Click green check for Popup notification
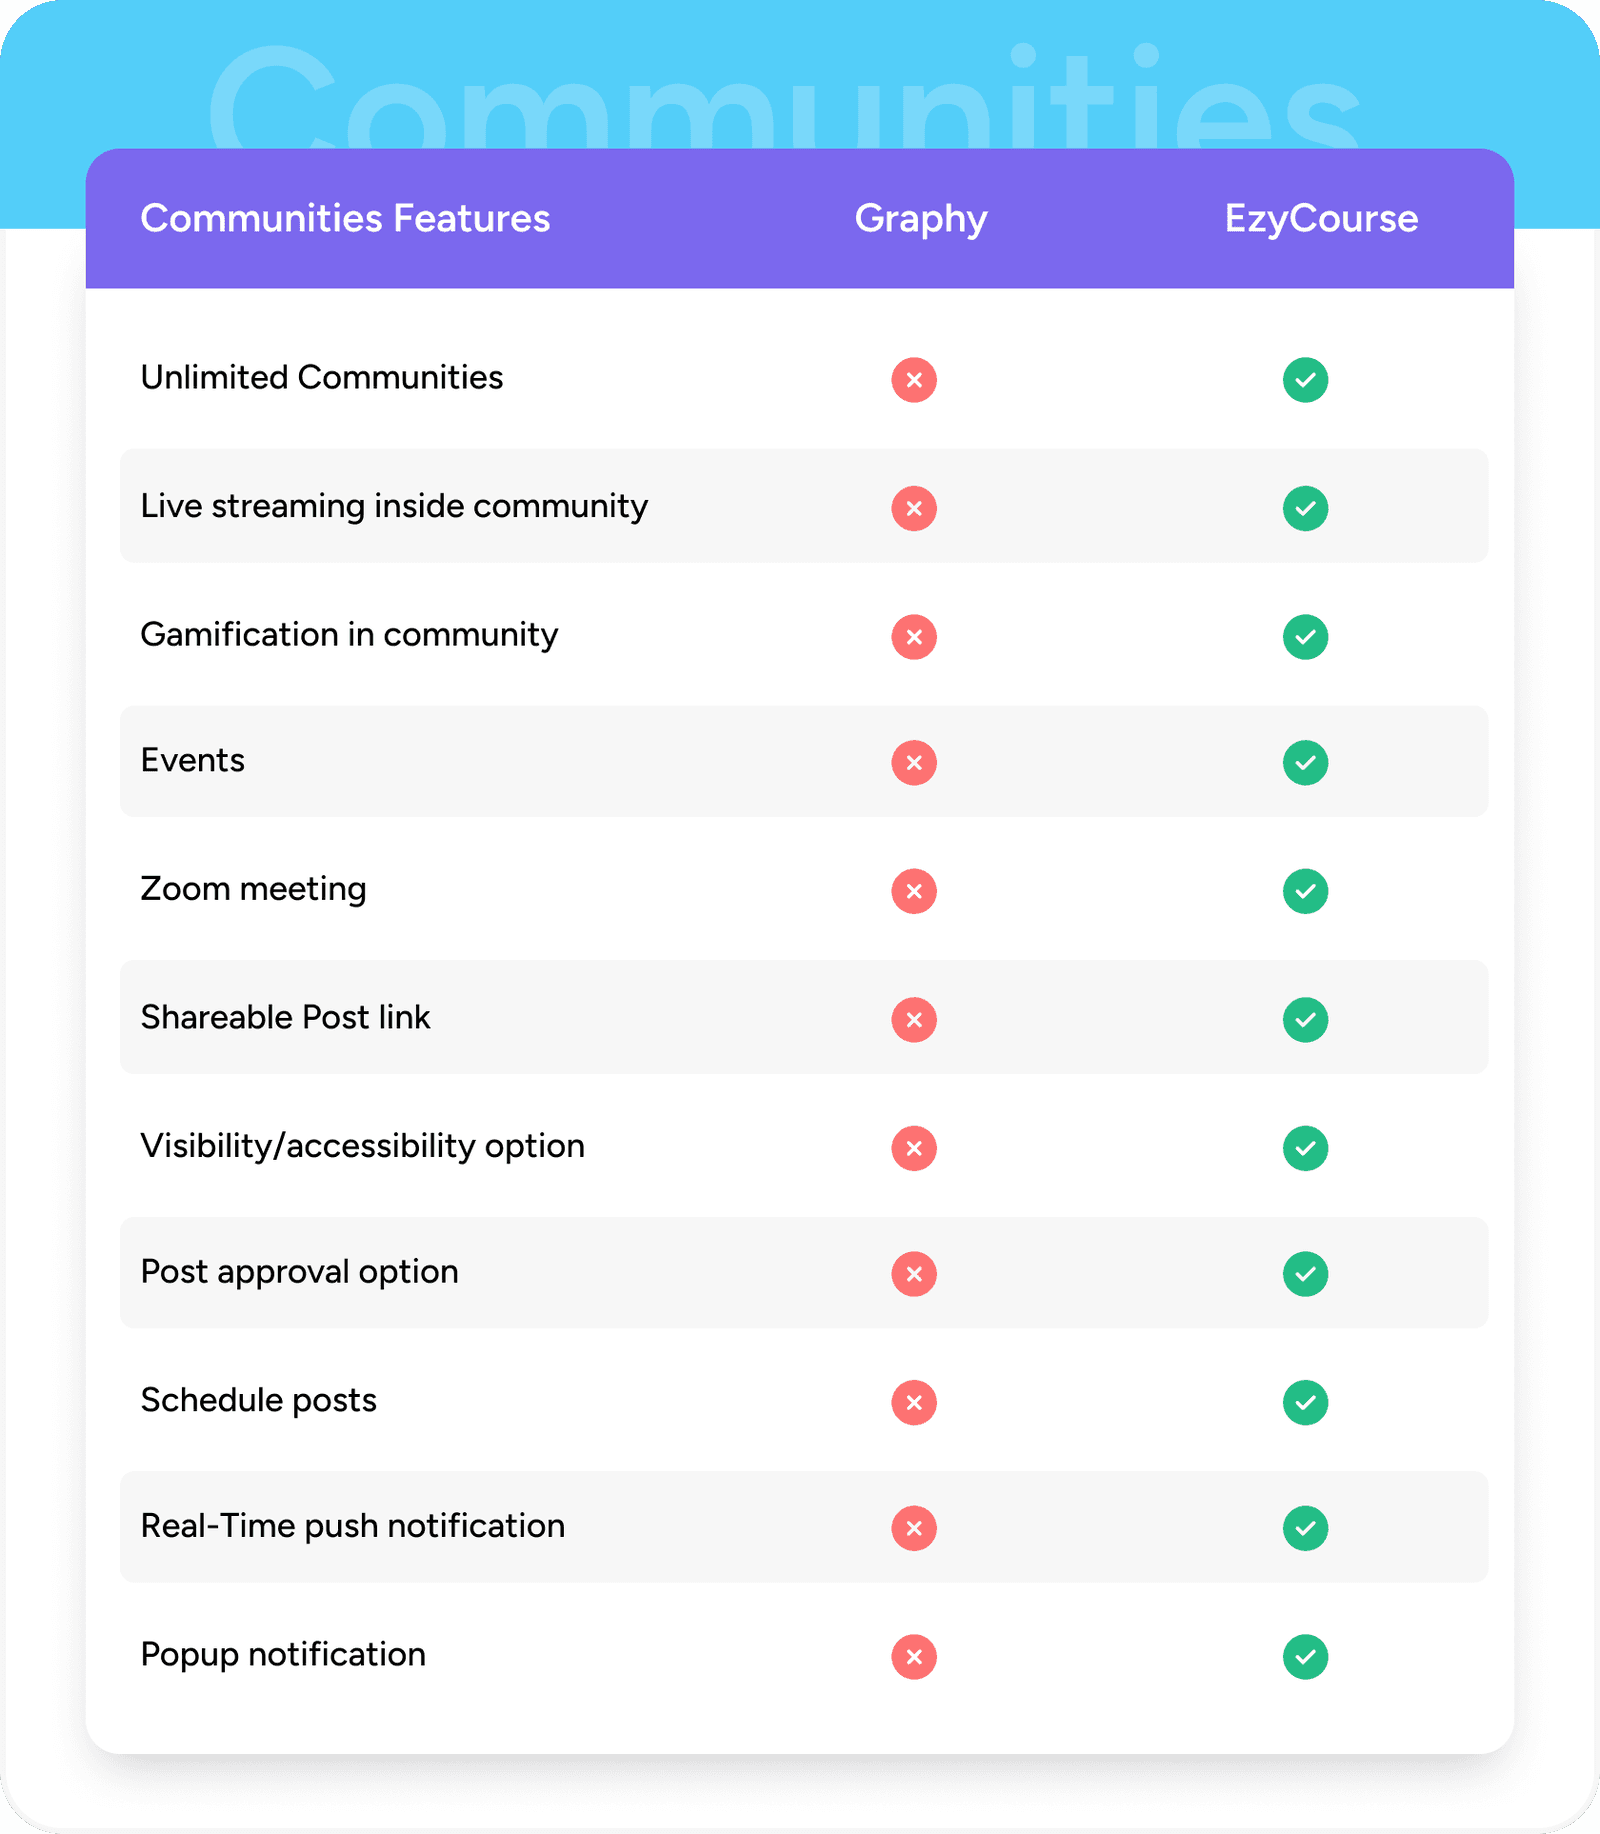This screenshot has width=1600, height=1834. tap(1305, 1657)
